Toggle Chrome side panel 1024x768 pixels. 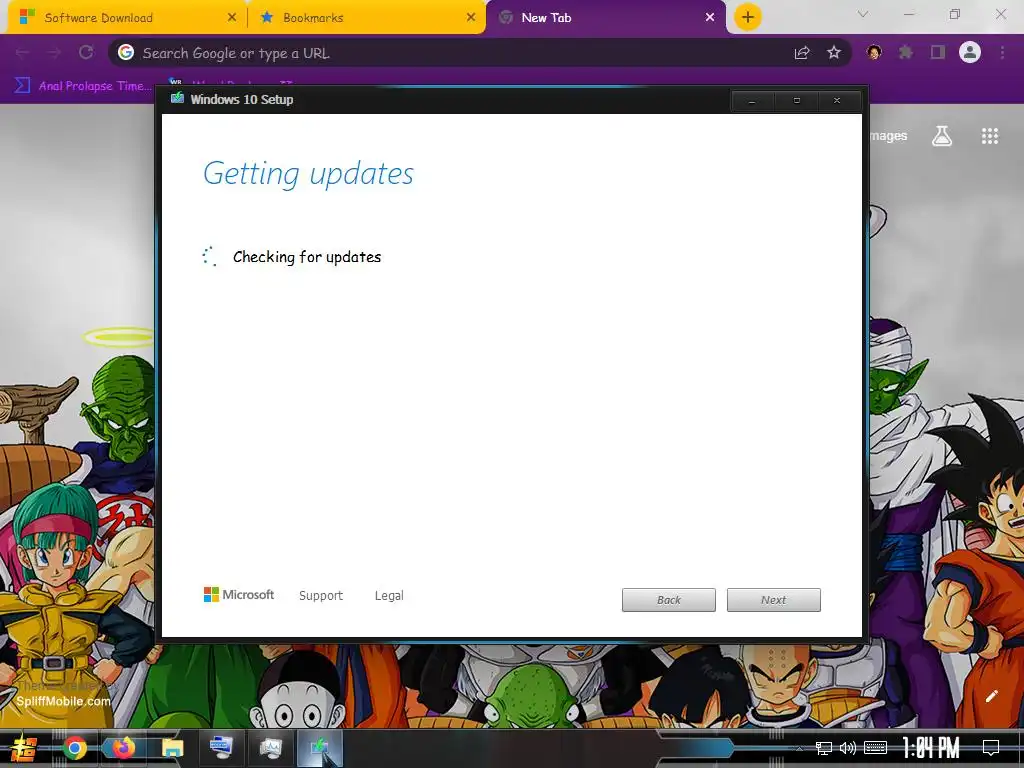pos(938,52)
